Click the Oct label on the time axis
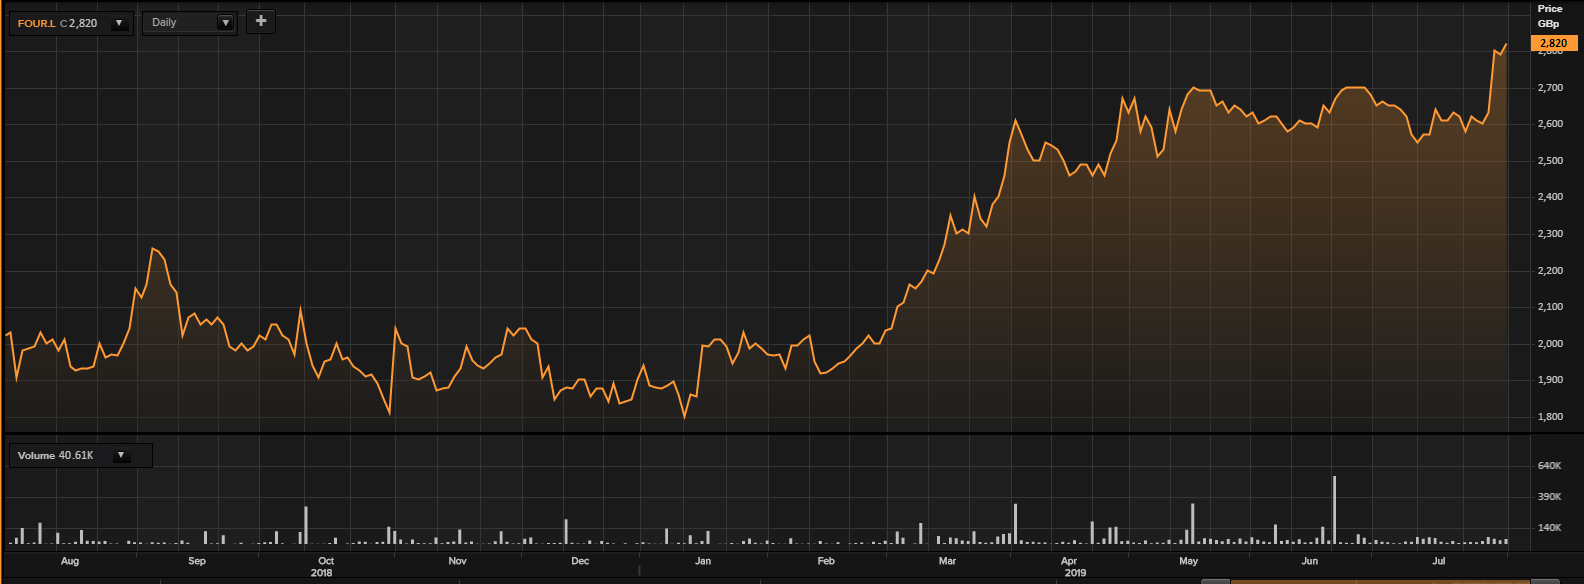 pos(326,561)
